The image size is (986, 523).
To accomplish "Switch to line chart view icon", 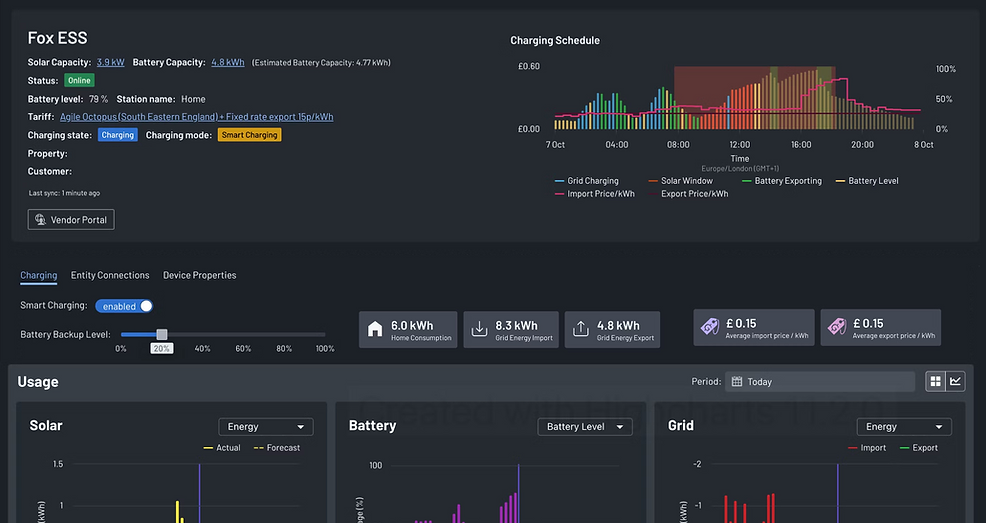I will coord(955,382).
